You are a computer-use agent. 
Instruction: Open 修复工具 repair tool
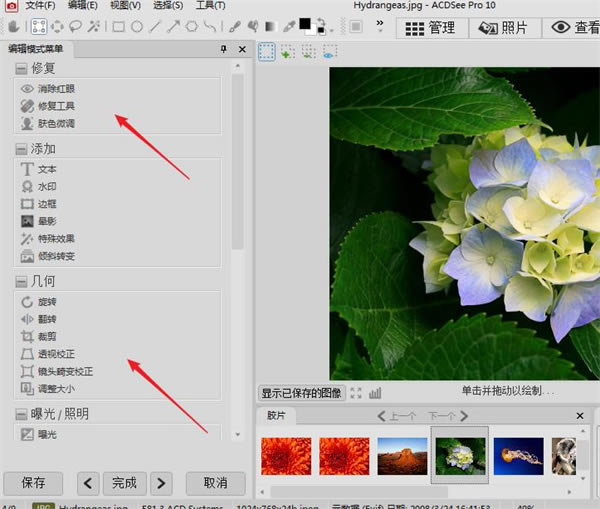[48, 106]
